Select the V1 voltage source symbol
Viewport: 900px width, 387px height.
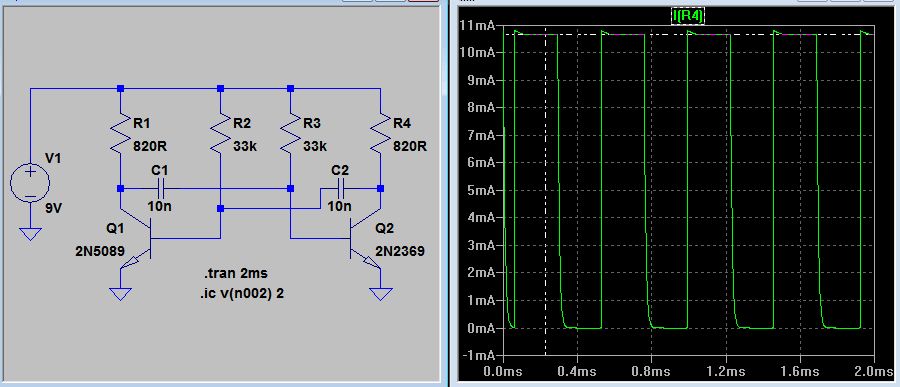pos(30,184)
